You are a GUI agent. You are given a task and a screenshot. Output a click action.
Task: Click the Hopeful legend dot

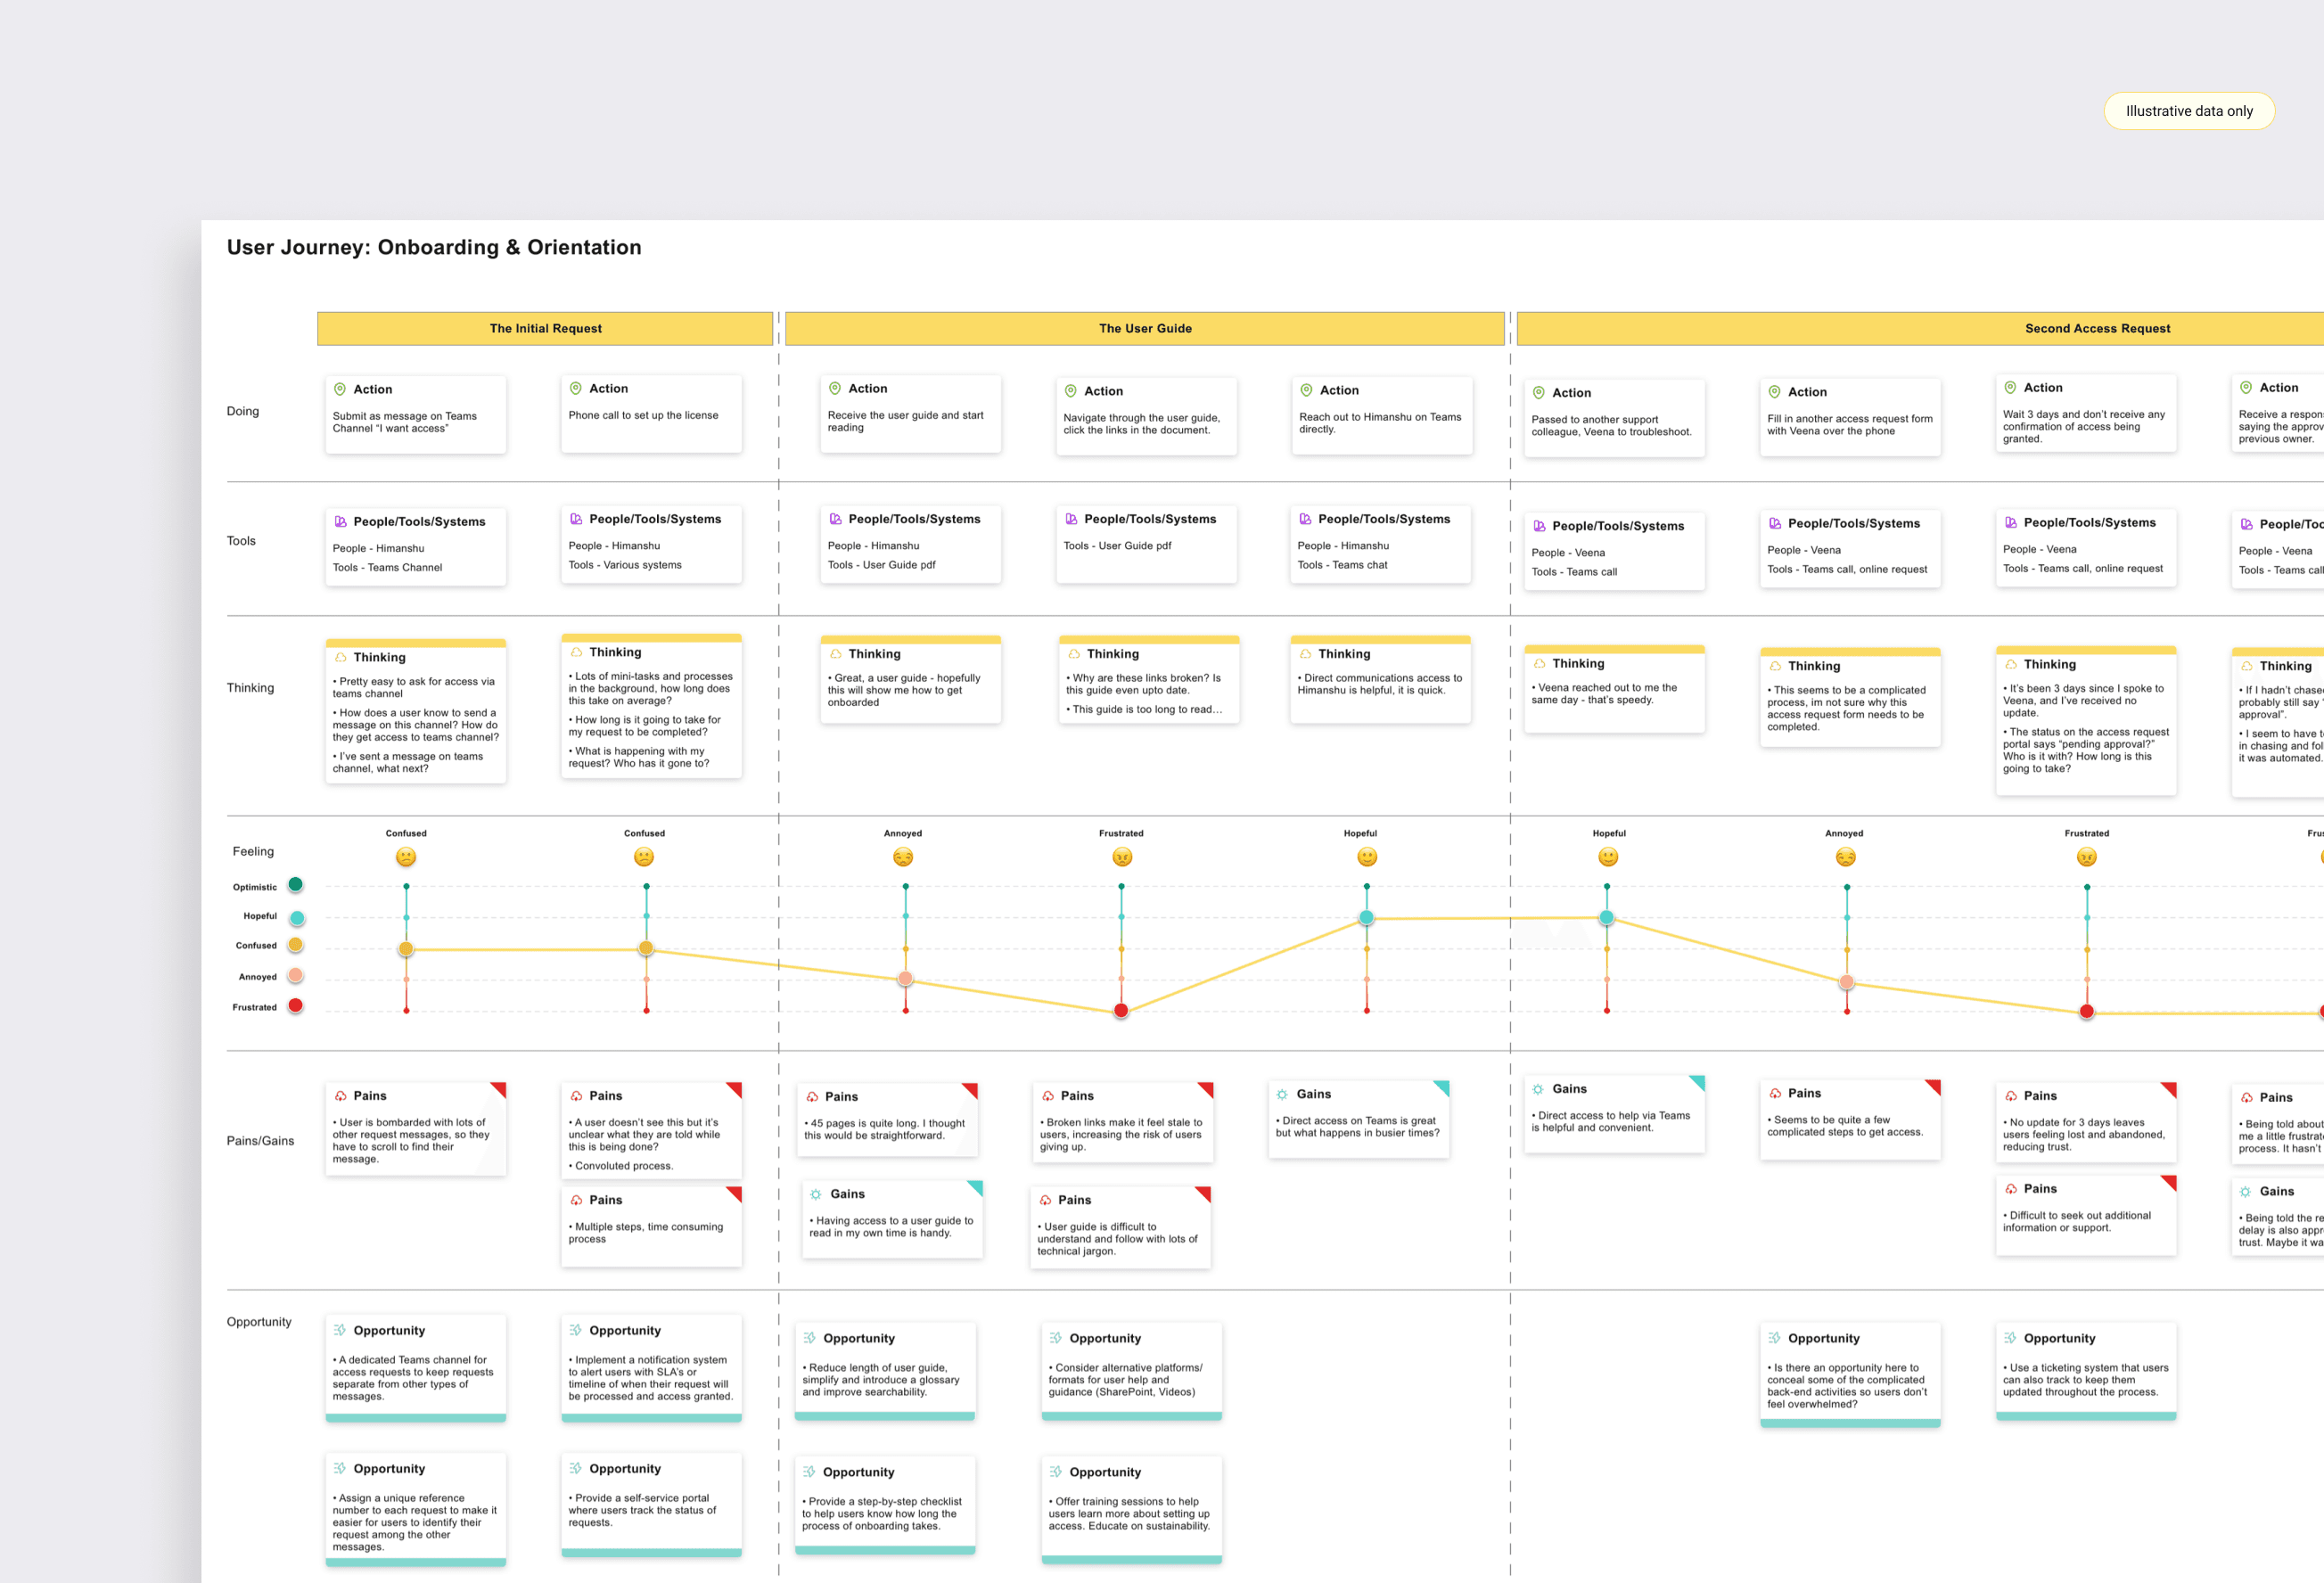click(x=297, y=918)
